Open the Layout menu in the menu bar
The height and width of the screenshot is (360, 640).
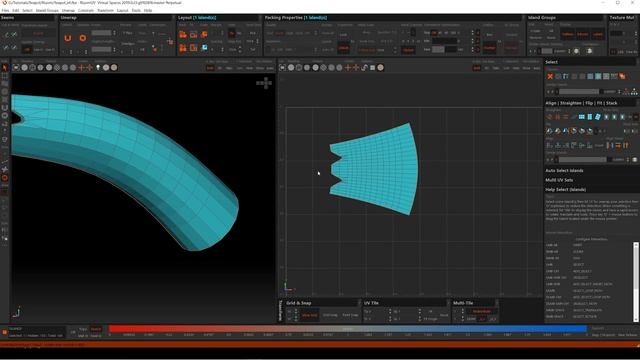pos(122,10)
